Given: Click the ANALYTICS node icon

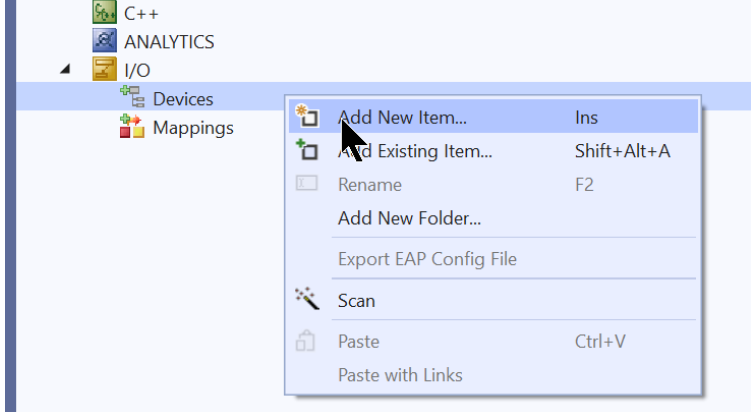Looking at the screenshot, I should click(x=104, y=41).
